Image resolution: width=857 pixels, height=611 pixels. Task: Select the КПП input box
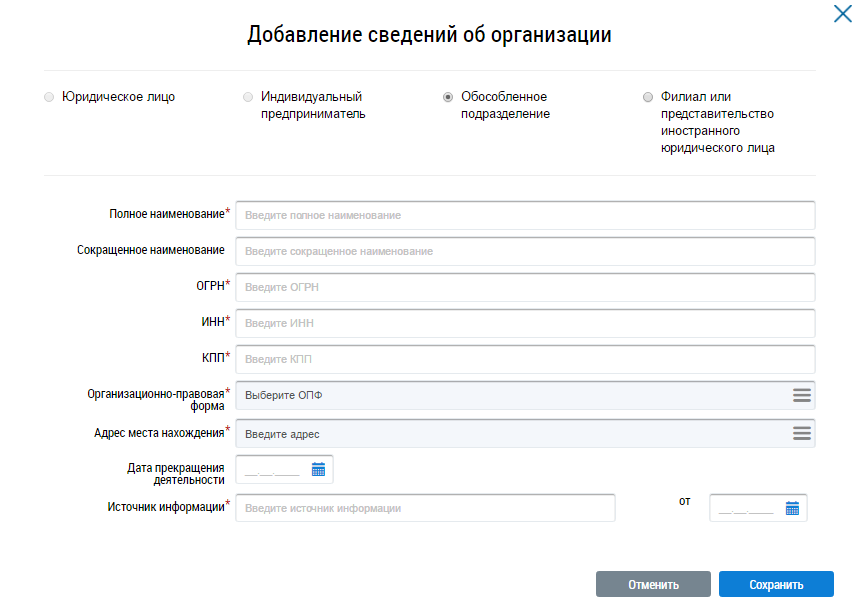525,359
